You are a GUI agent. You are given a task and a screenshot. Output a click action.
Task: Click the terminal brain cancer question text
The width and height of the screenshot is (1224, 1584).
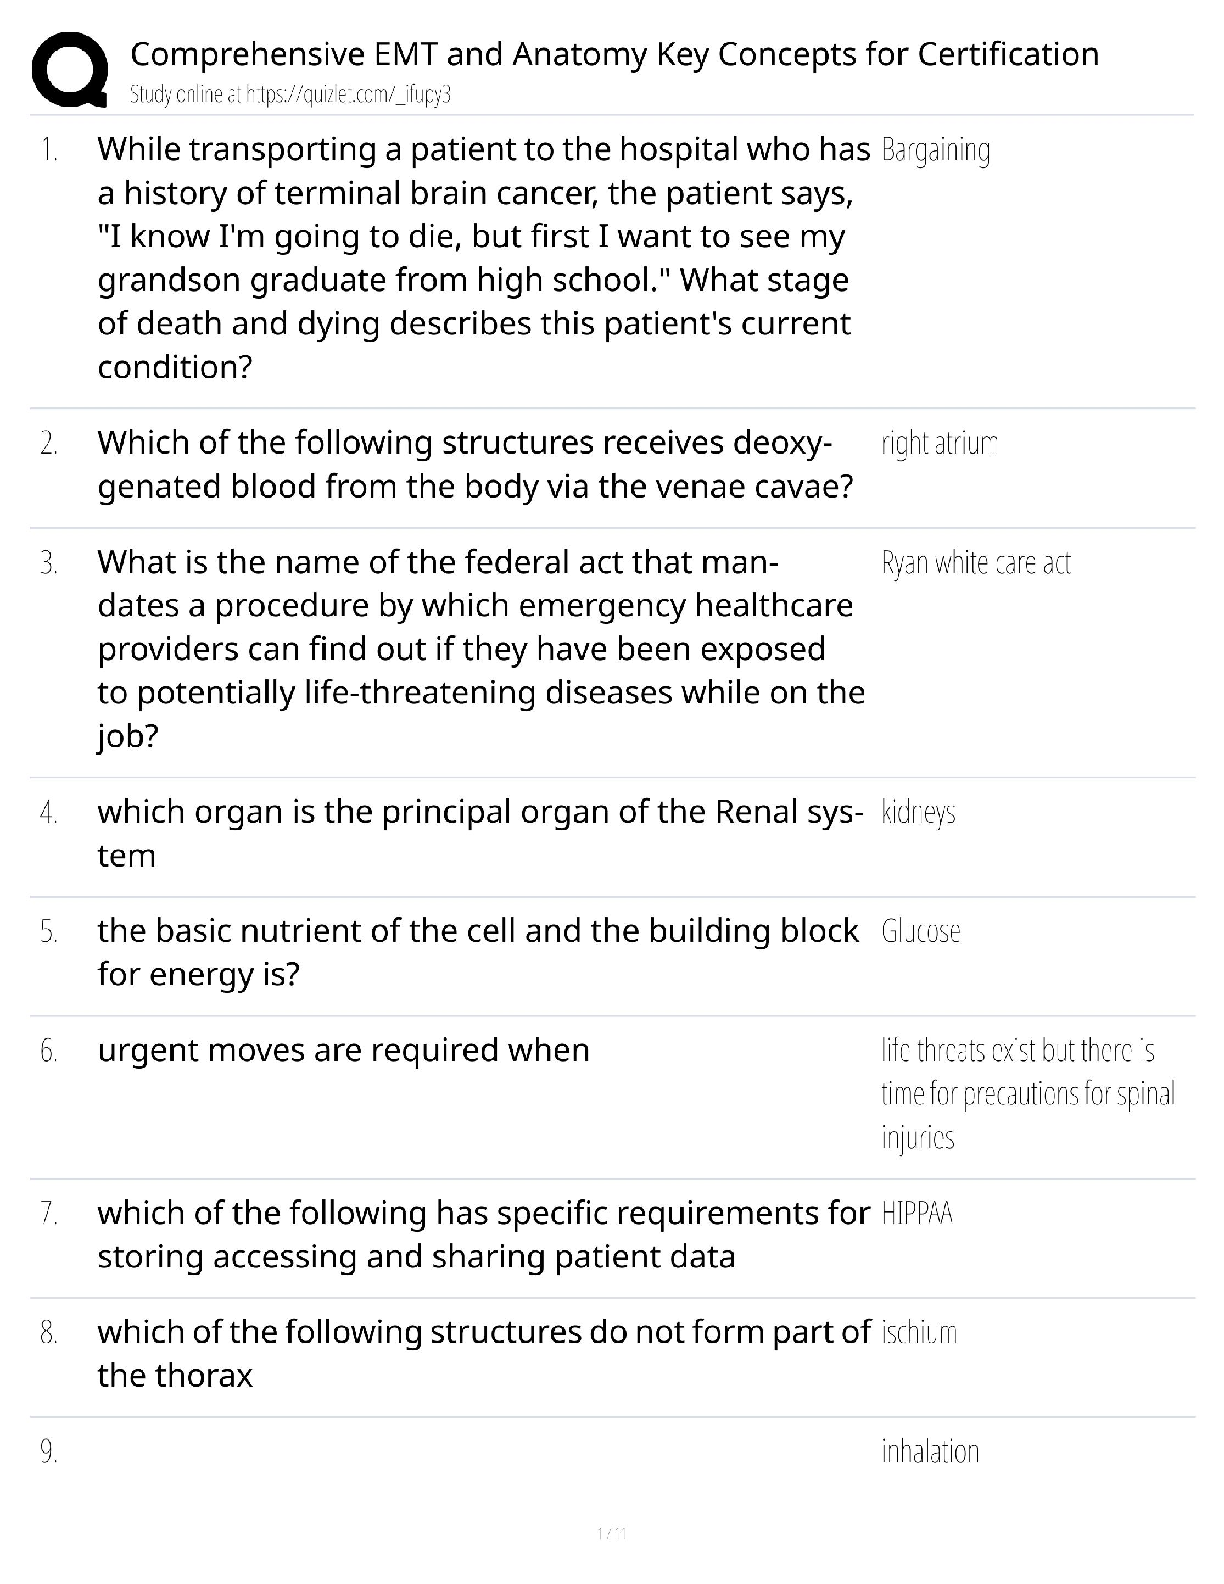[482, 258]
